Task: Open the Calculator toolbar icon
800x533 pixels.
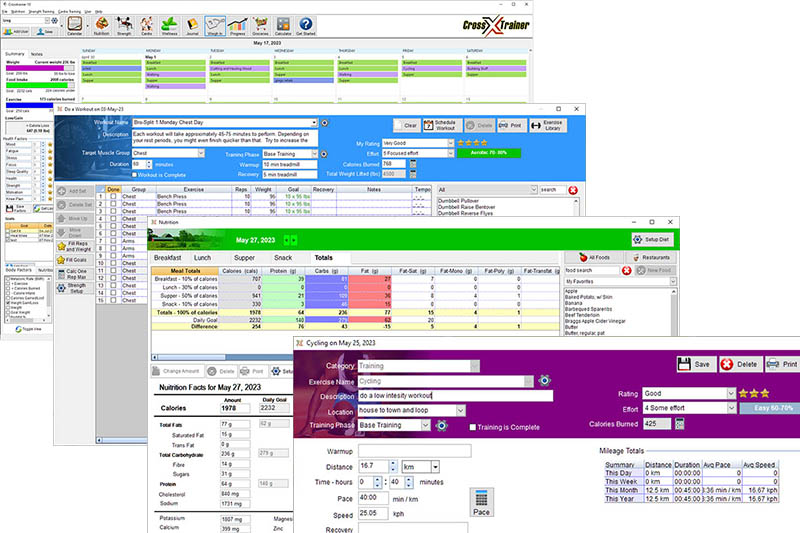Action: [x=283, y=26]
